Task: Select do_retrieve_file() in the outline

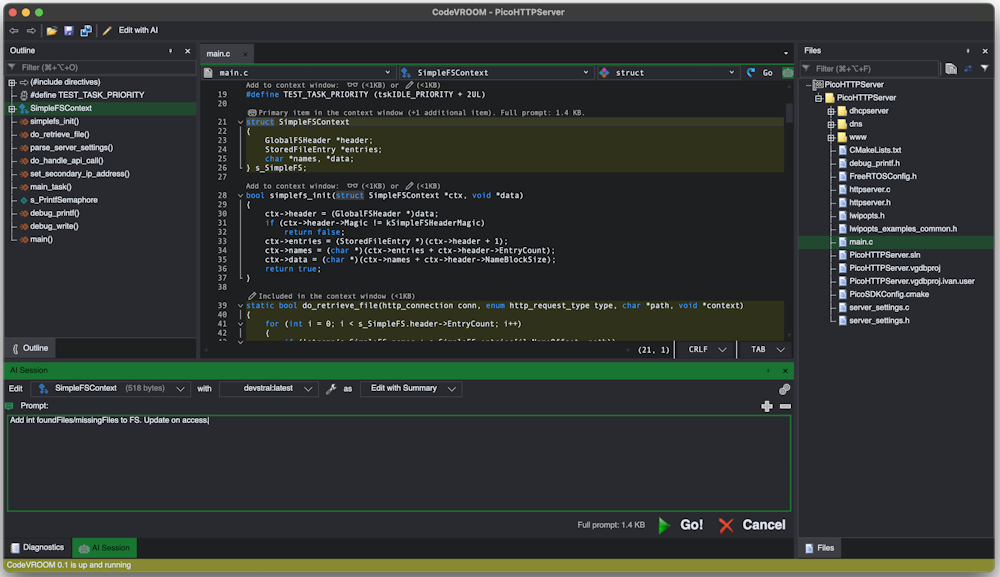Action: [x=60, y=135]
